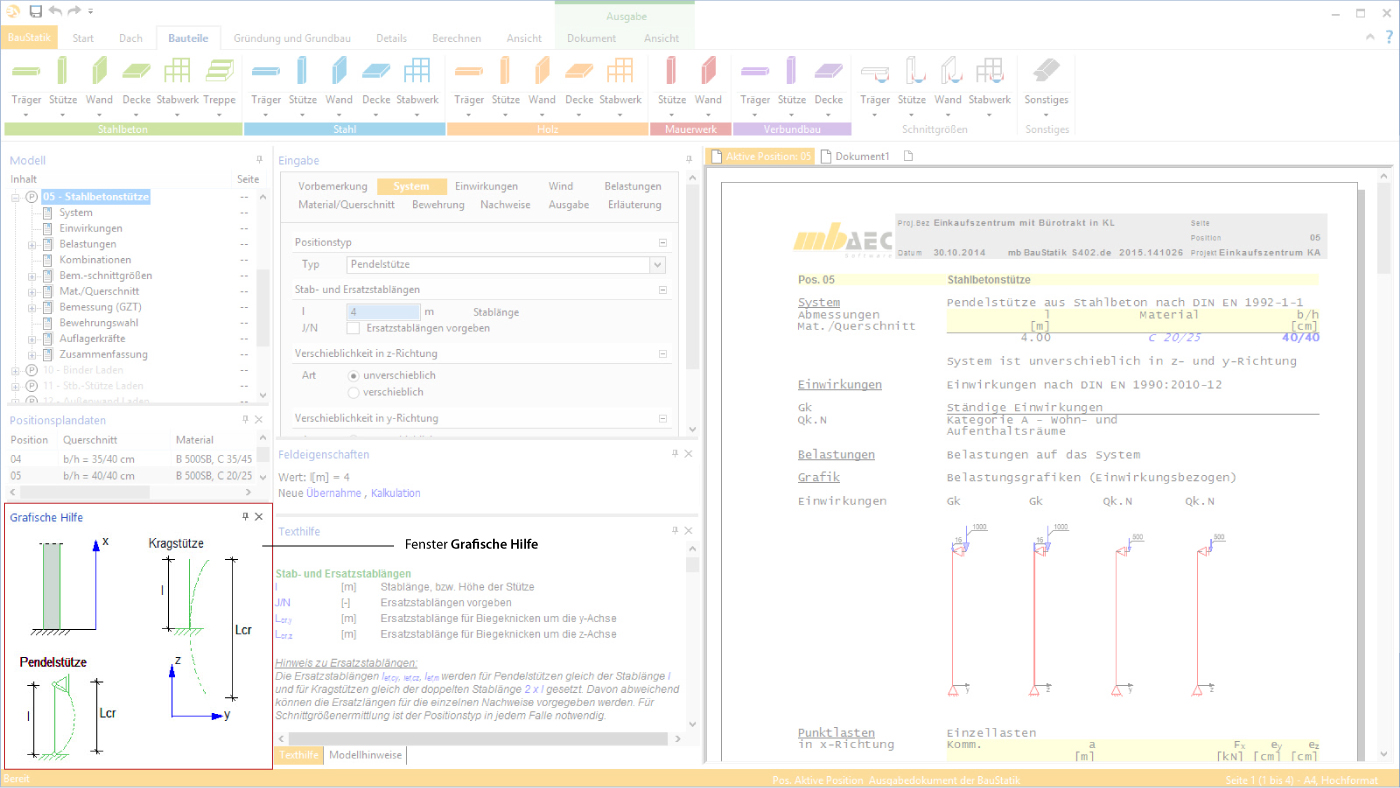Screen dimensions: 1400x788
Task: Select Stahl Stütze icon
Action: pos(303,71)
